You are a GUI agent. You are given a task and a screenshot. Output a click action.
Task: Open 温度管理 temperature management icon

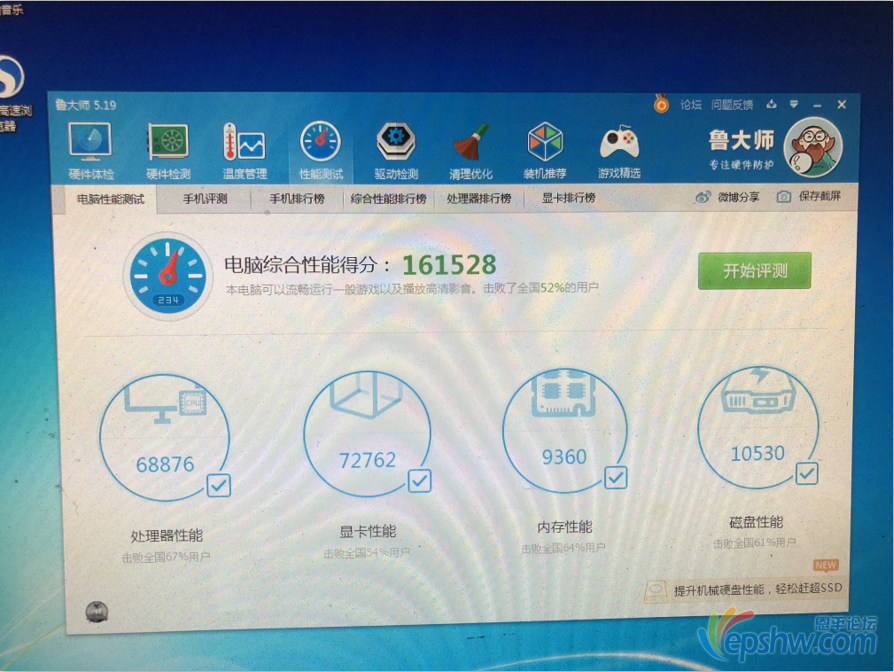coord(244,141)
